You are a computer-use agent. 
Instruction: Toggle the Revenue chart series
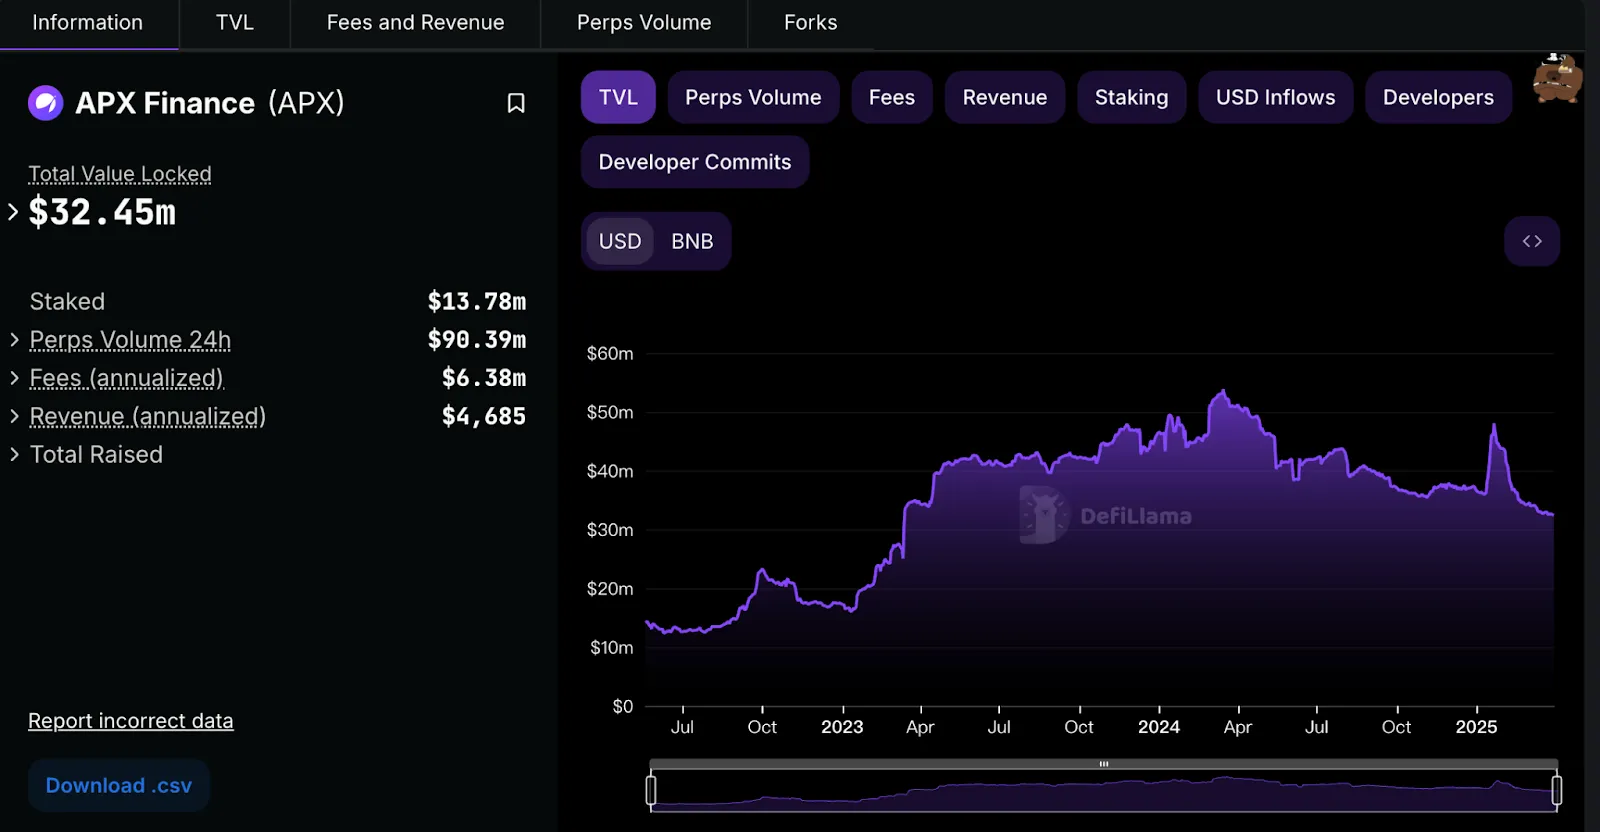(1005, 97)
